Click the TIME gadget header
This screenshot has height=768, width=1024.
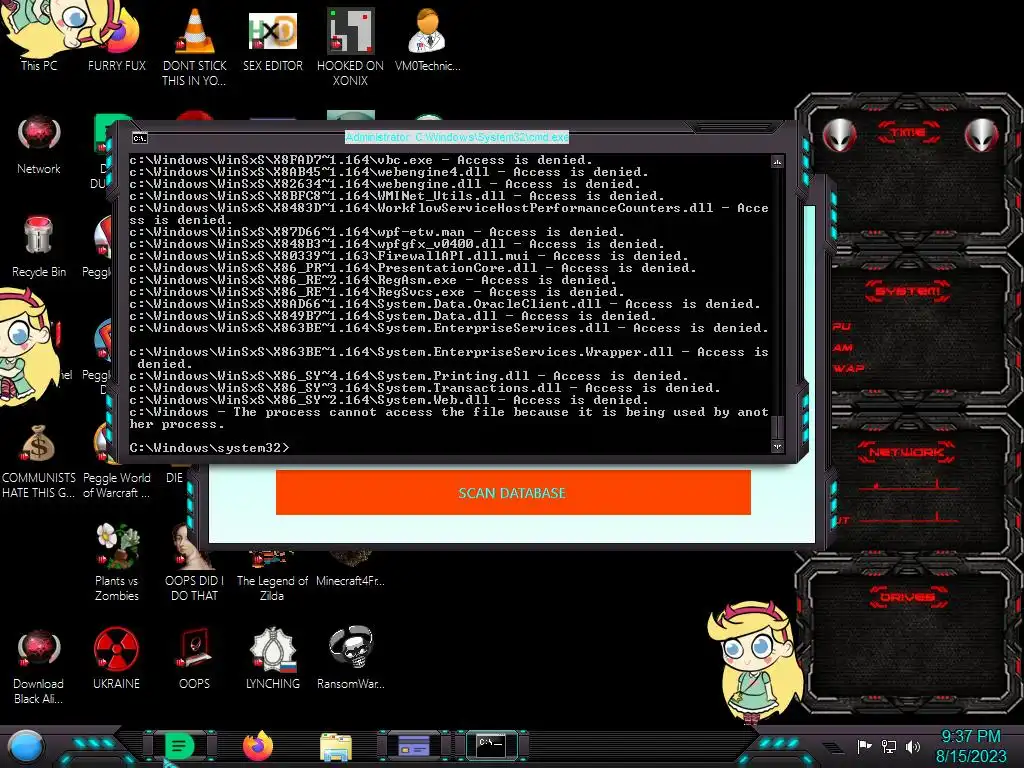point(908,133)
